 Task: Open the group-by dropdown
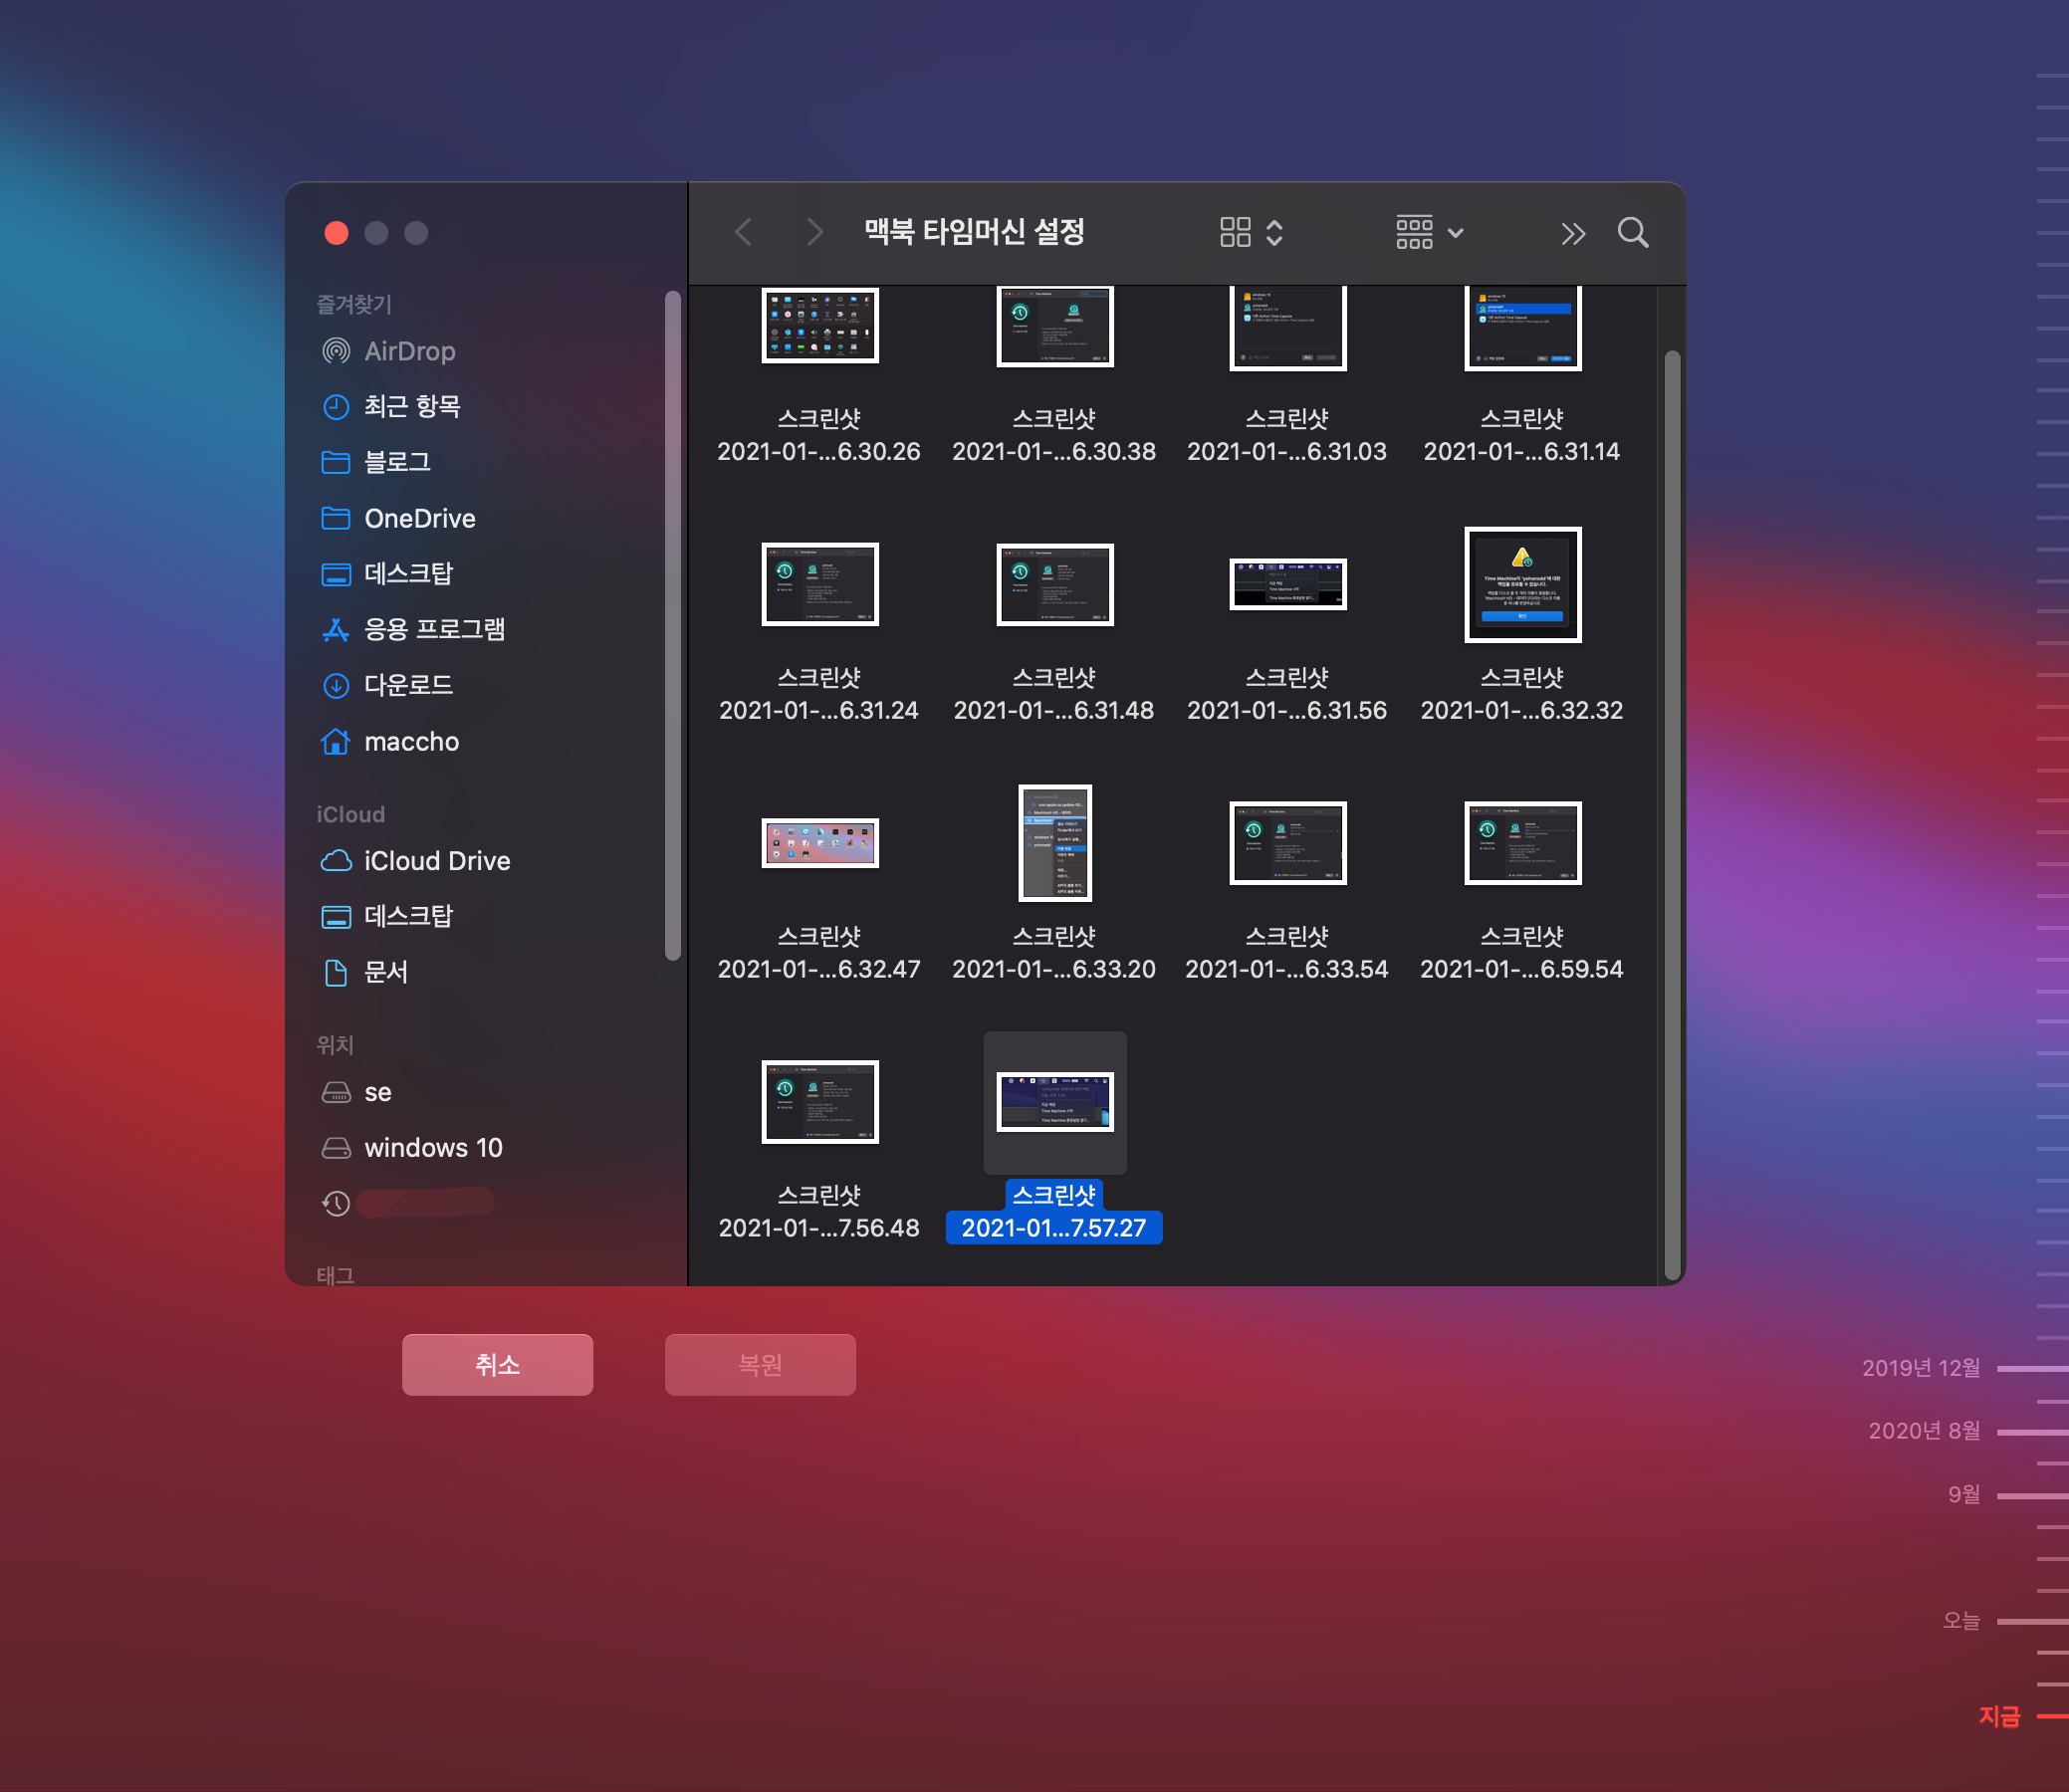click(x=1429, y=233)
